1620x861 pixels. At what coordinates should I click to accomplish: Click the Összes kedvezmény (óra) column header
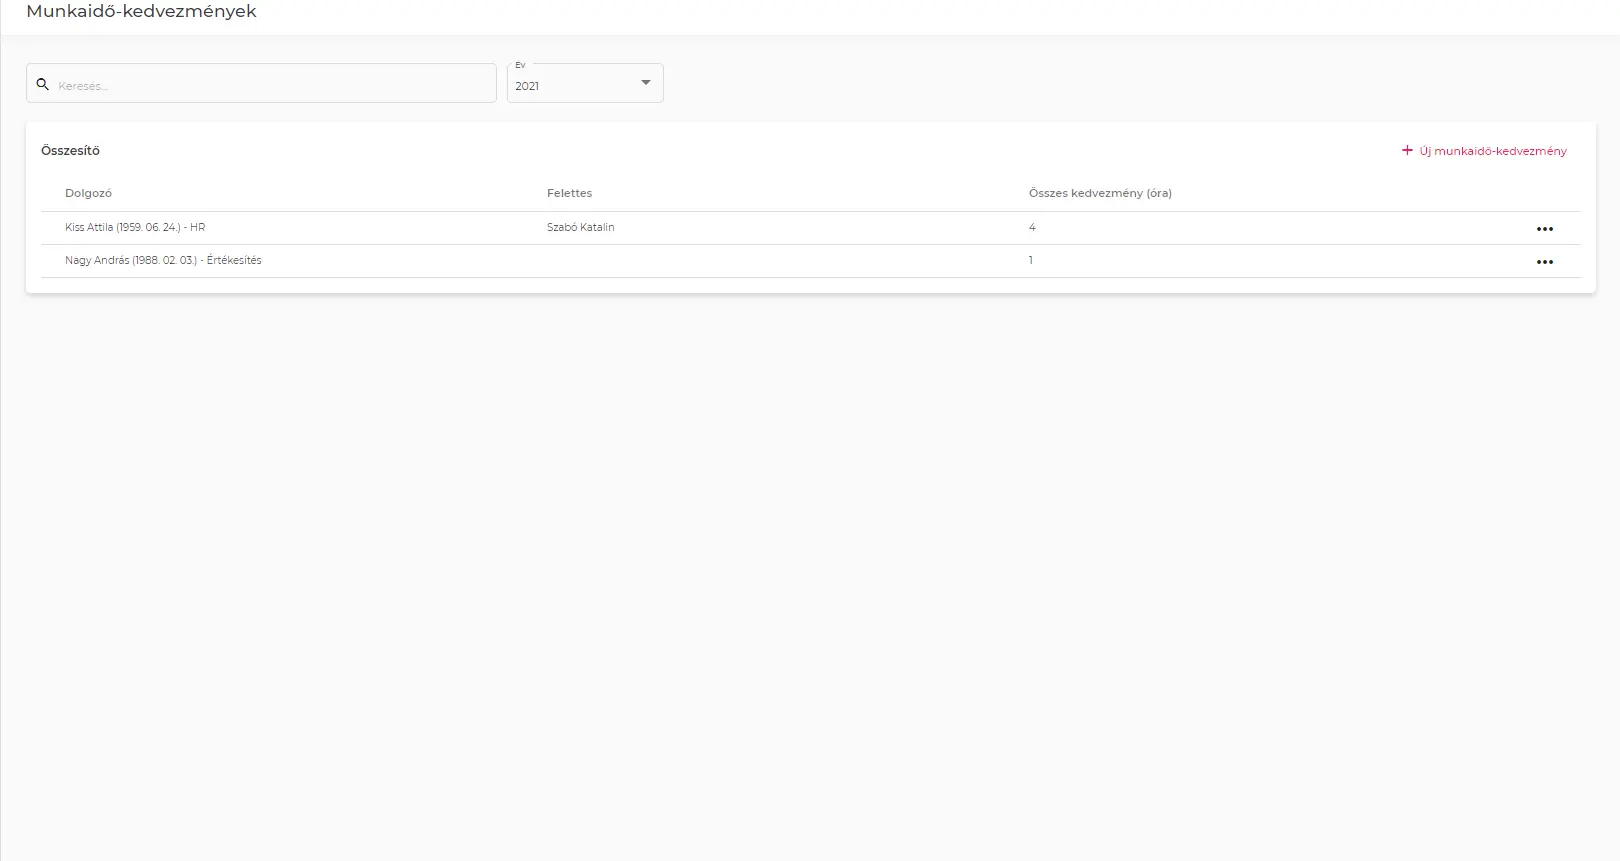click(x=1100, y=193)
